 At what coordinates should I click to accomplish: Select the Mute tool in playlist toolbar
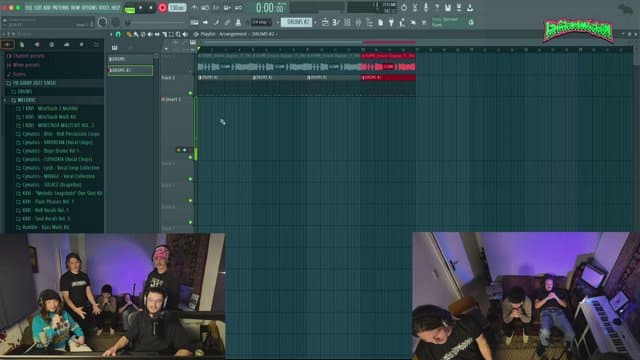point(150,35)
